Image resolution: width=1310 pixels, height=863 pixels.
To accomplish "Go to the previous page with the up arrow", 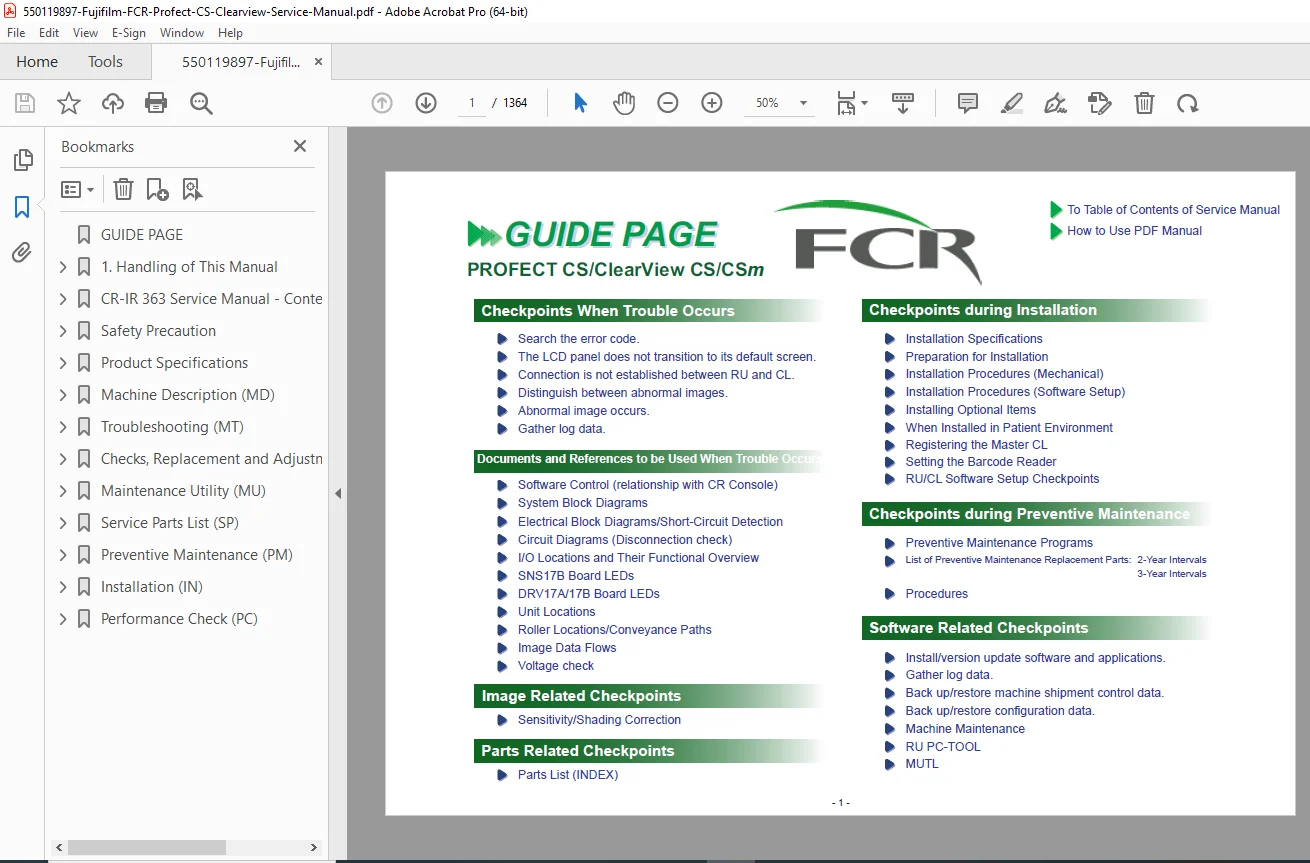I will coord(382,103).
